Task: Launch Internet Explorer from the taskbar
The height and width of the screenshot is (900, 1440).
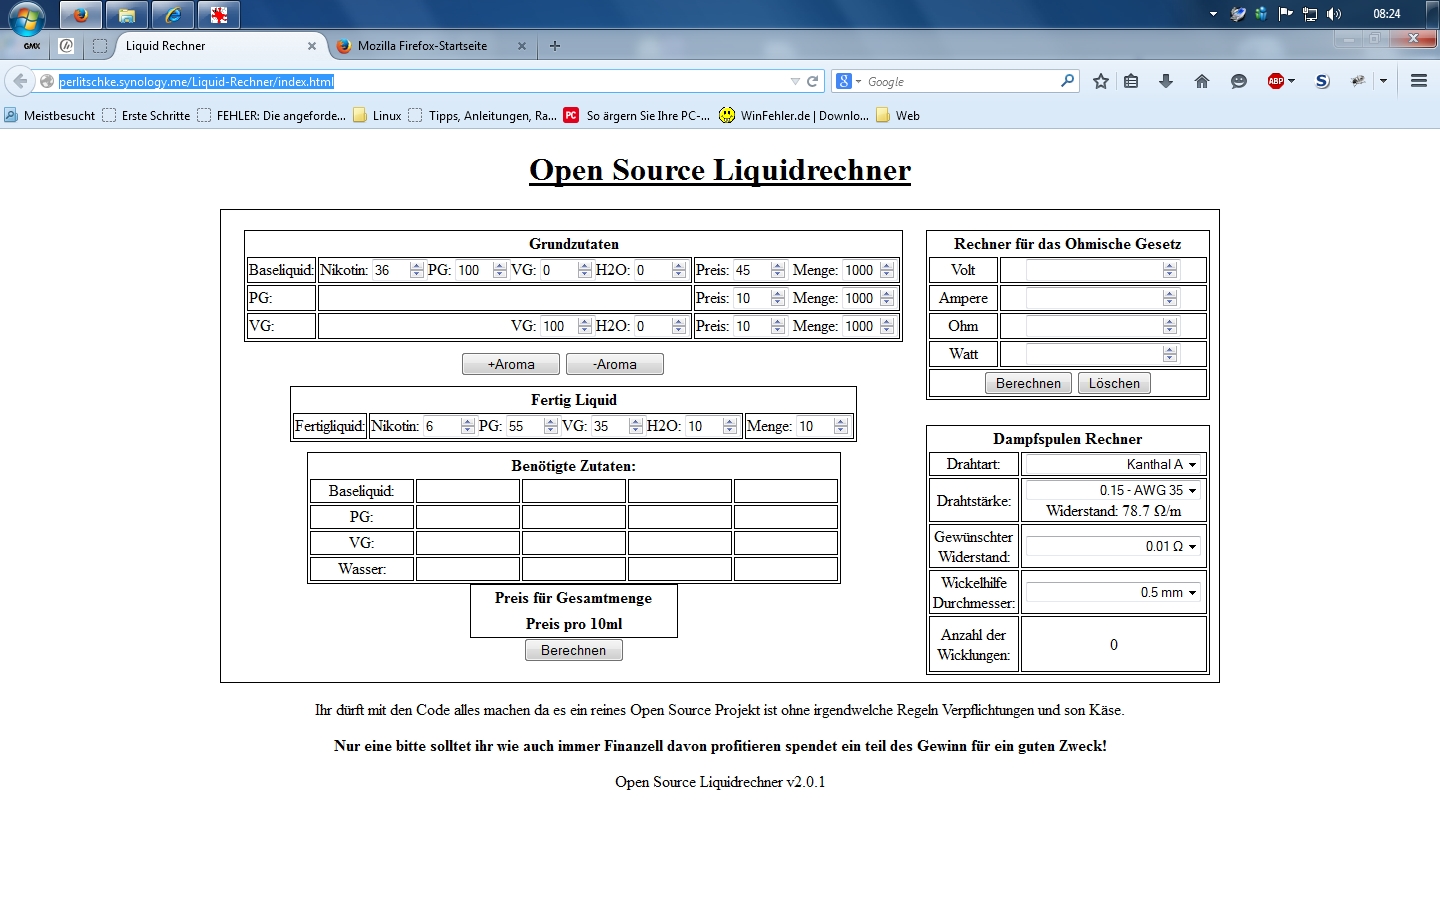Action: point(172,15)
